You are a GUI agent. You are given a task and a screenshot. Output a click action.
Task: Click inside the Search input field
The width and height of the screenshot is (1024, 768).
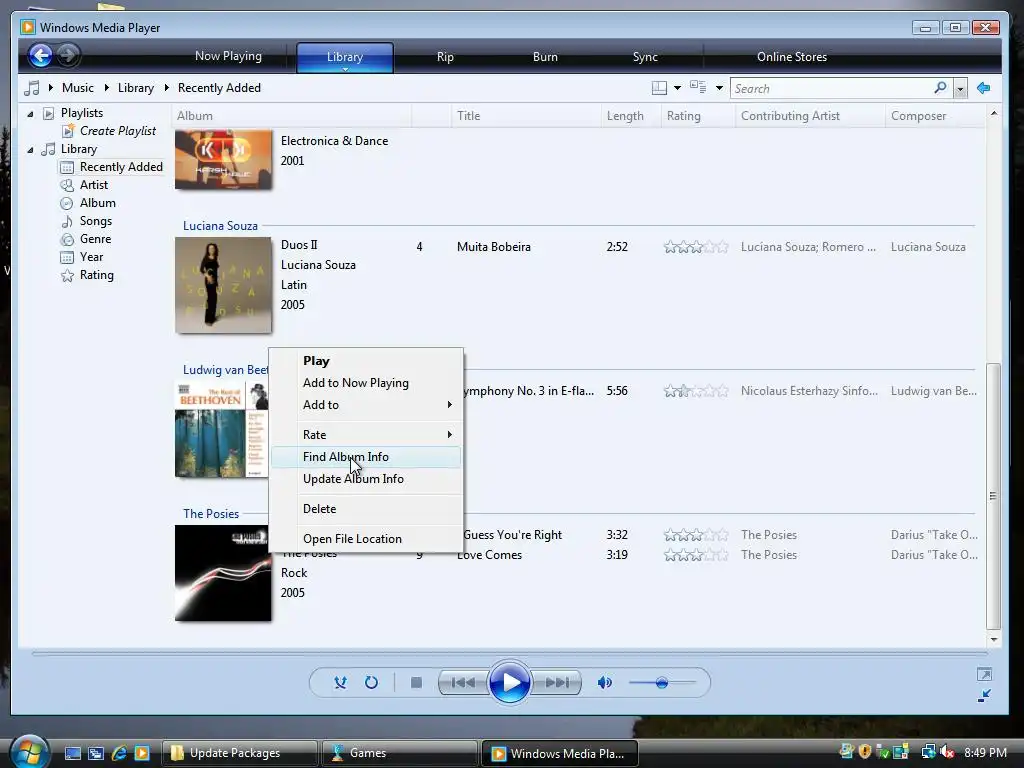pos(833,88)
